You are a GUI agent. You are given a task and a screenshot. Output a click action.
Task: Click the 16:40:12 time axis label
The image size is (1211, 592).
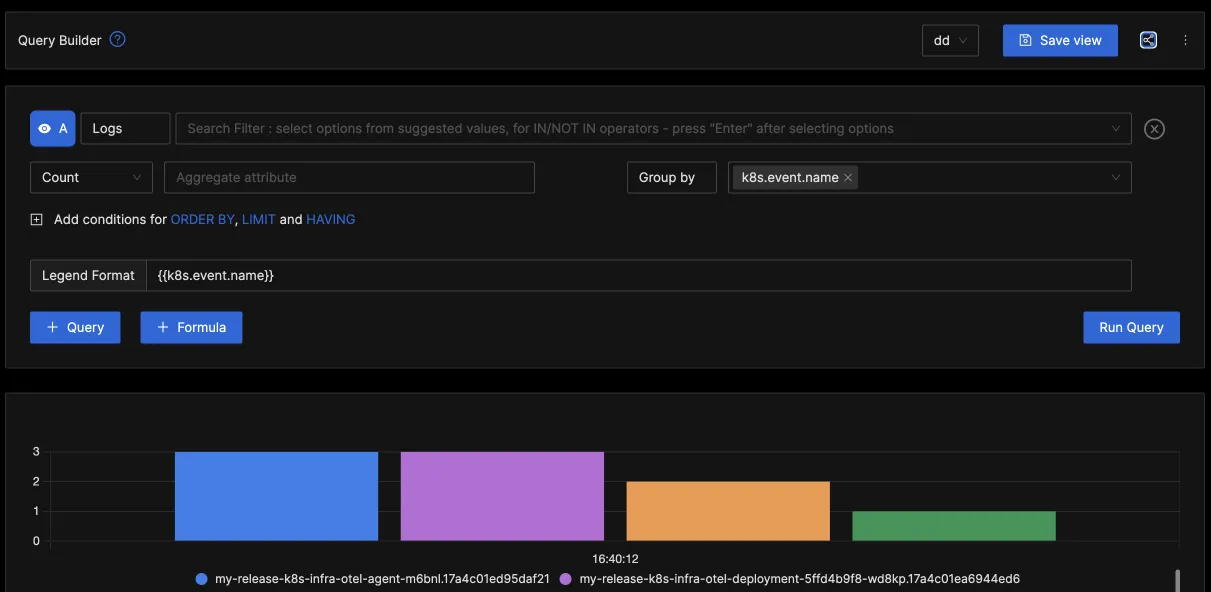(615, 559)
